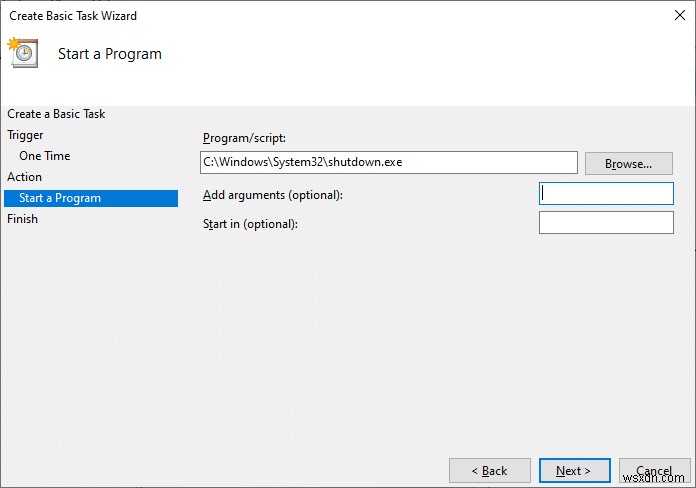The width and height of the screenshot is (696, 488).
Task: Click the Program/script path field
Action: point(388,162)
